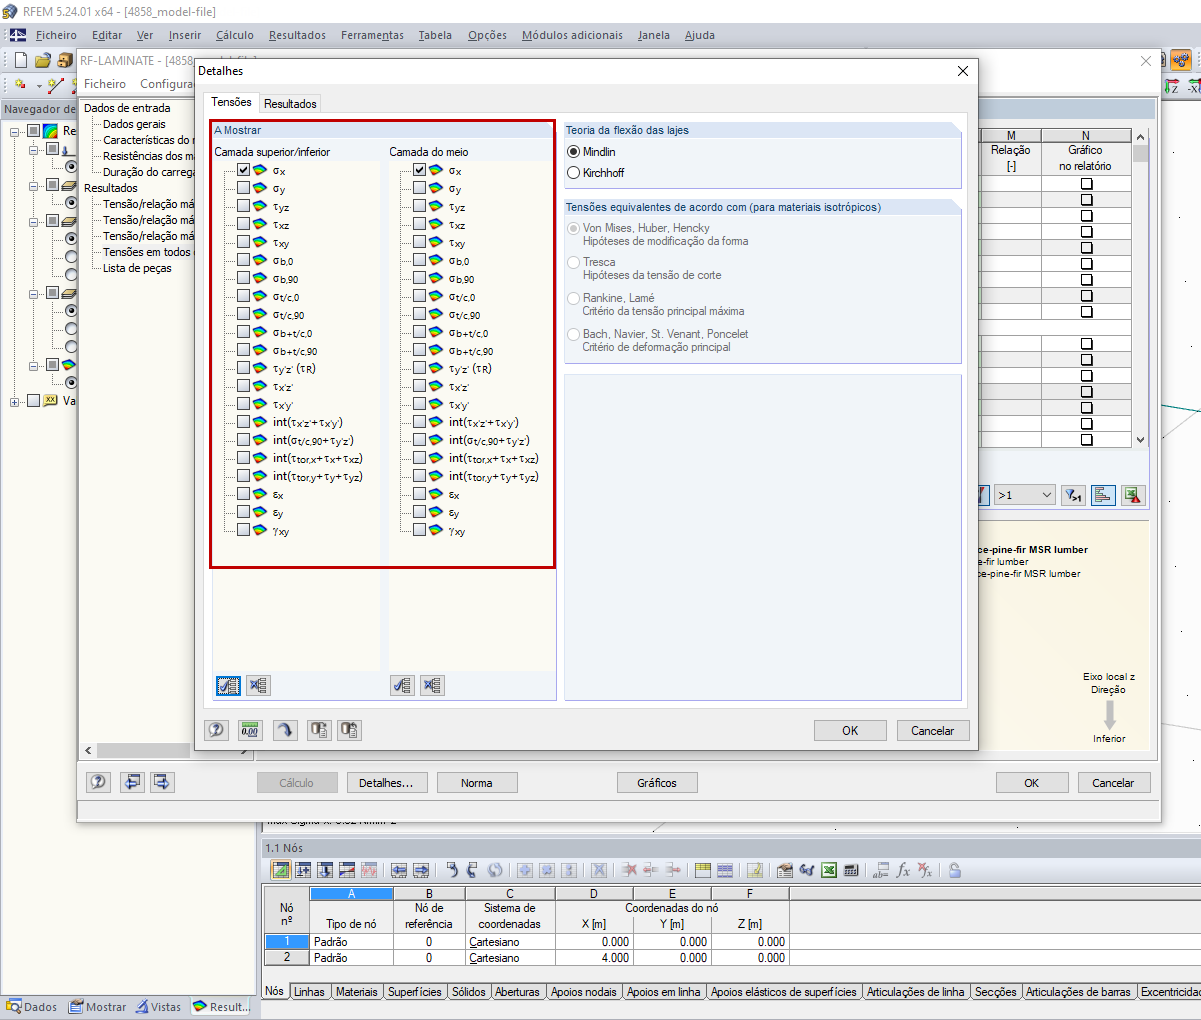Switch to the Tensões tab

231,102
